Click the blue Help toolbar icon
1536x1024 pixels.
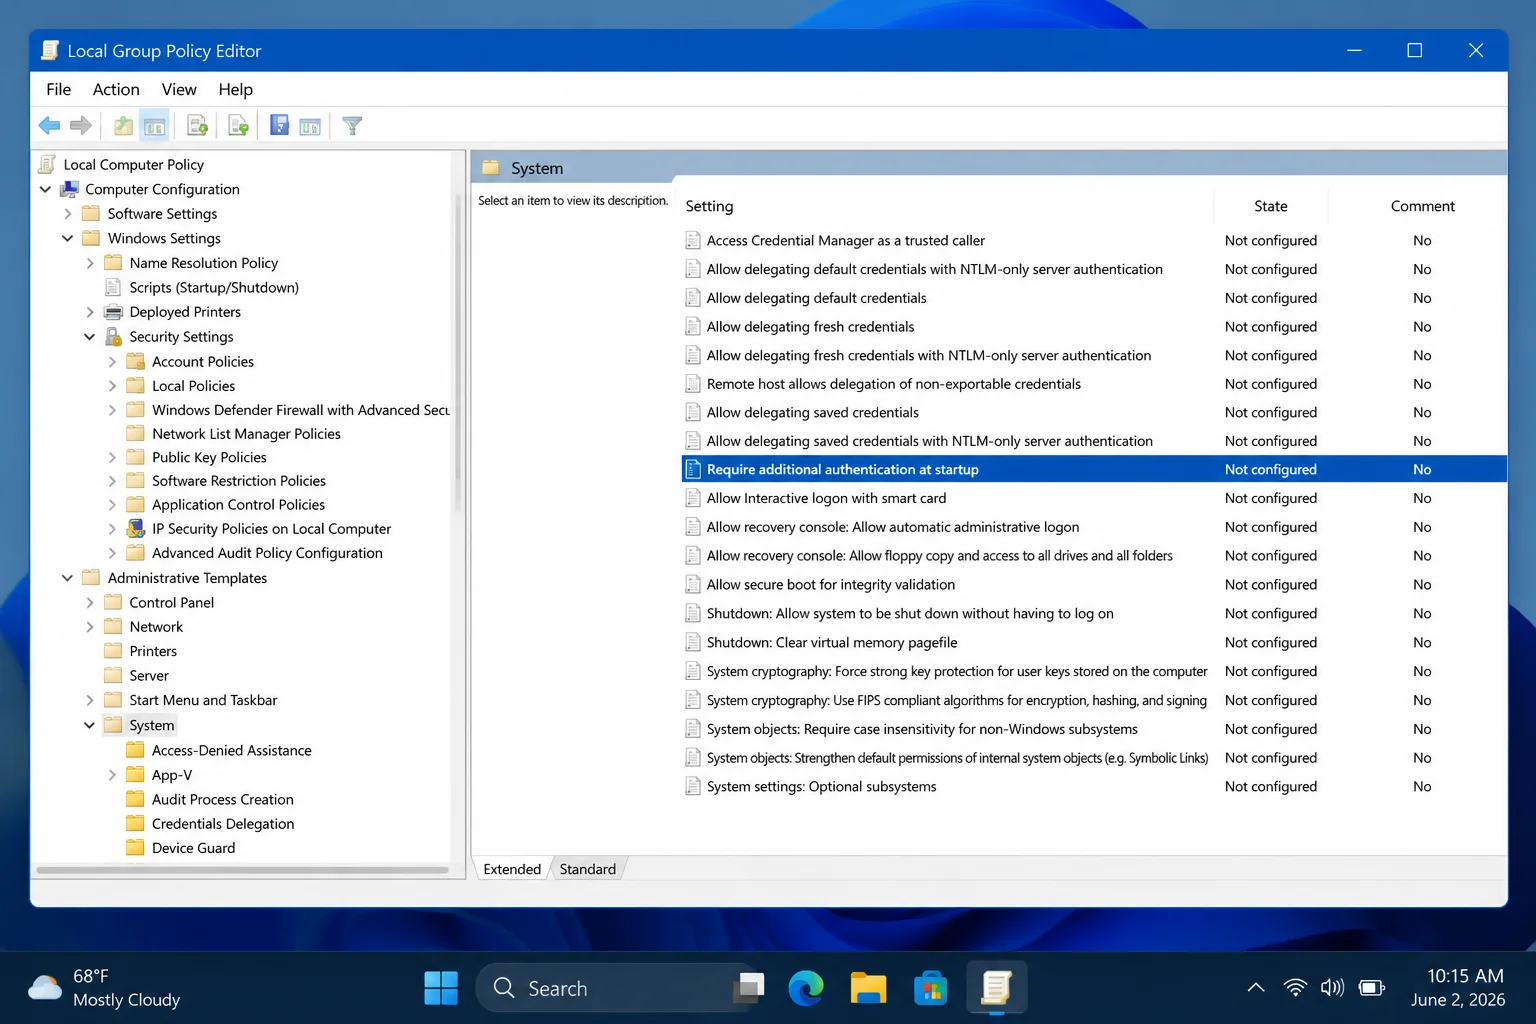(279, 126)
